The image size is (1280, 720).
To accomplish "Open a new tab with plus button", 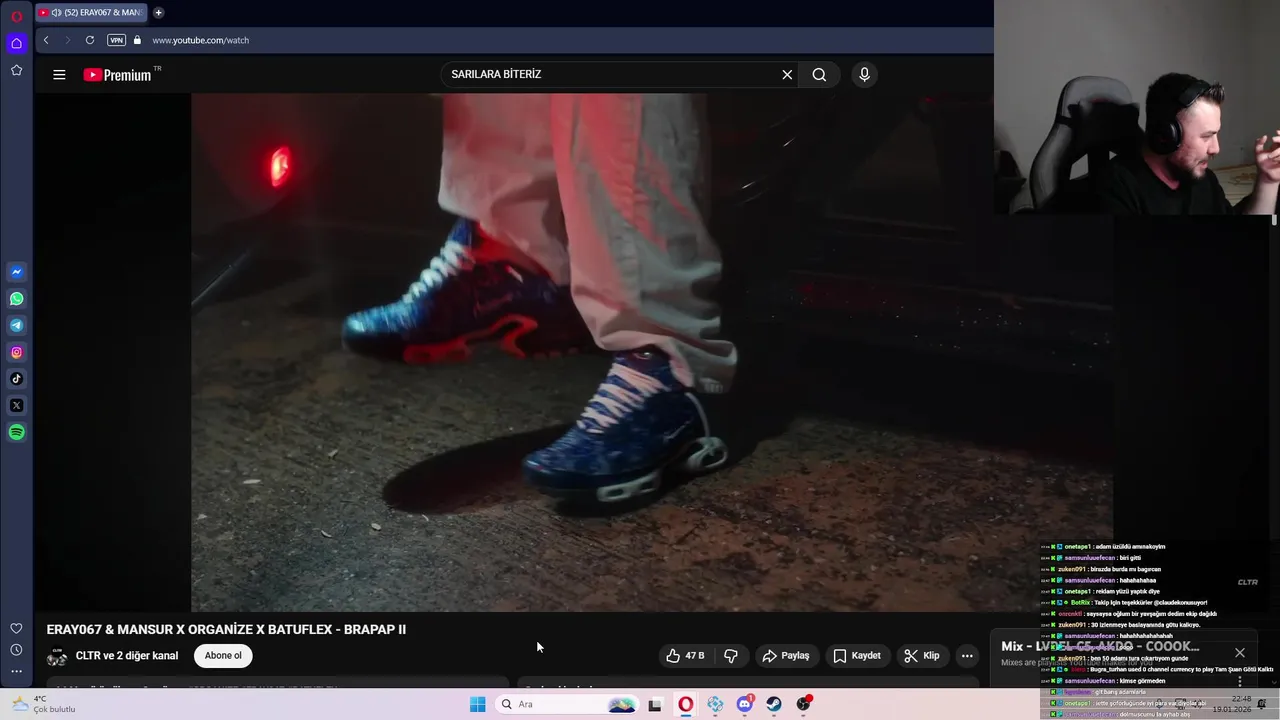I will click(x=158, y=13).
